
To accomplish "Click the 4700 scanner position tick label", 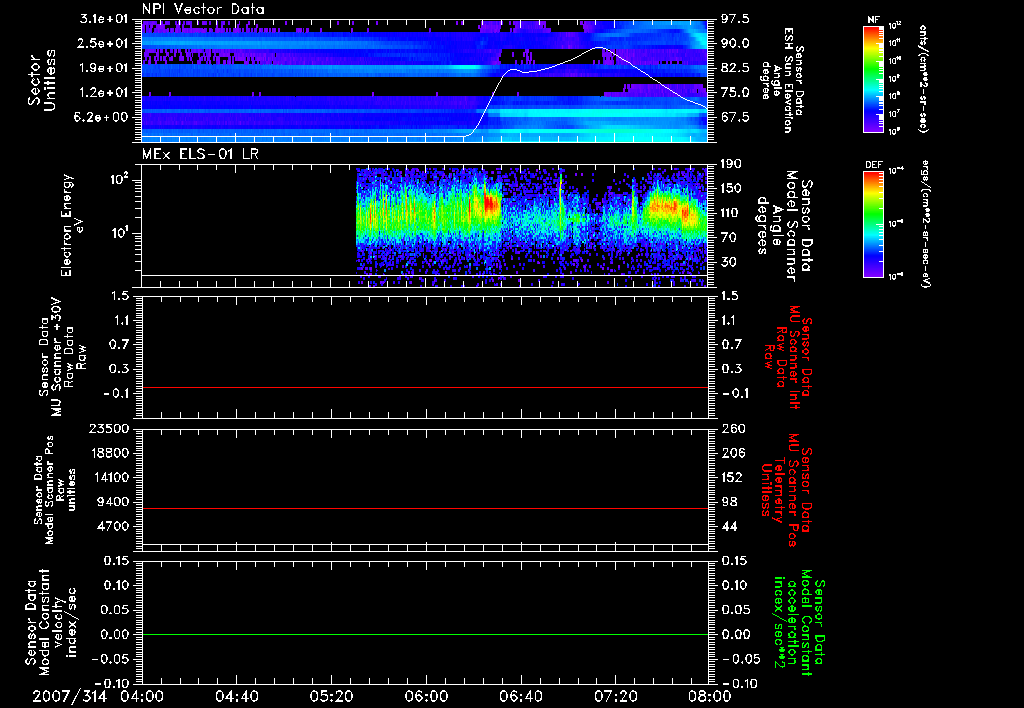I will (x=114, y=526).
